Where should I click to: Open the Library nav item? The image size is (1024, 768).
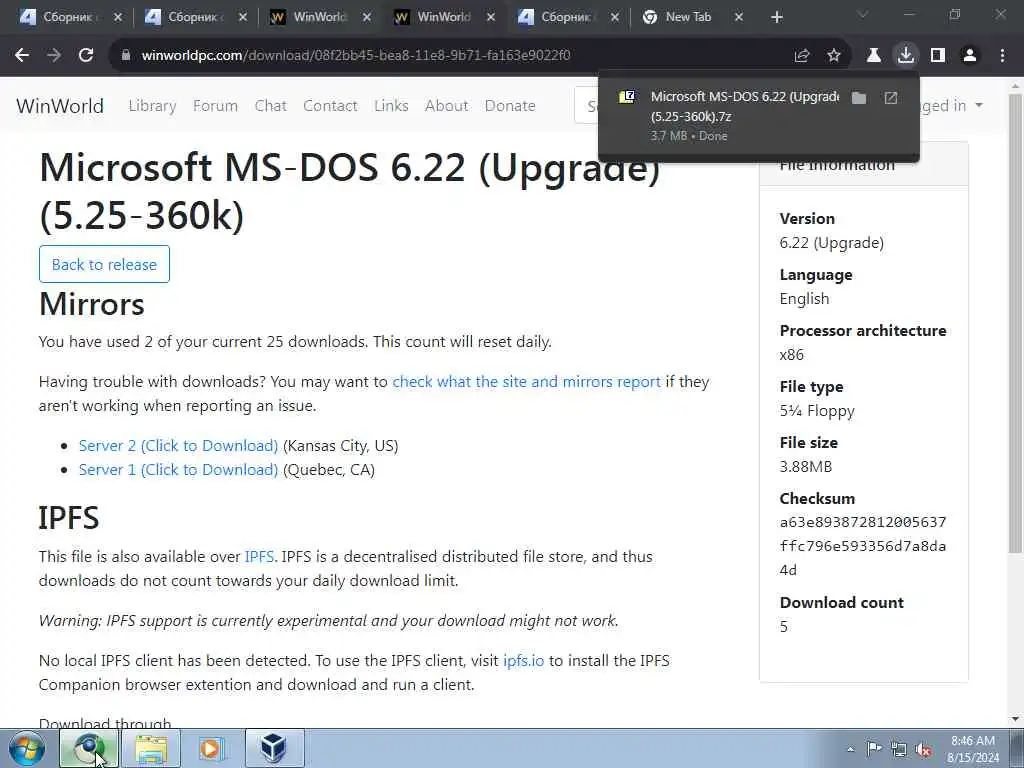[152, 106]
